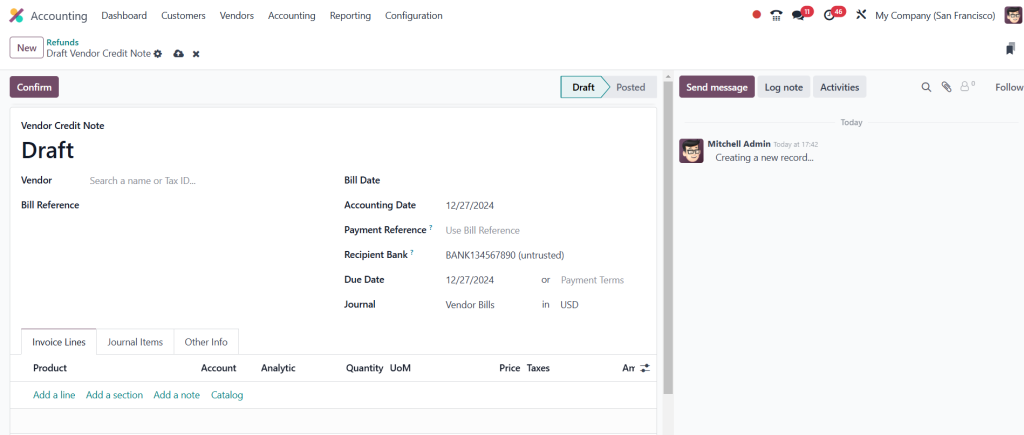Search messages with the magnifier icon
The image size is (1024, 435).
click(x=926, y=87)
